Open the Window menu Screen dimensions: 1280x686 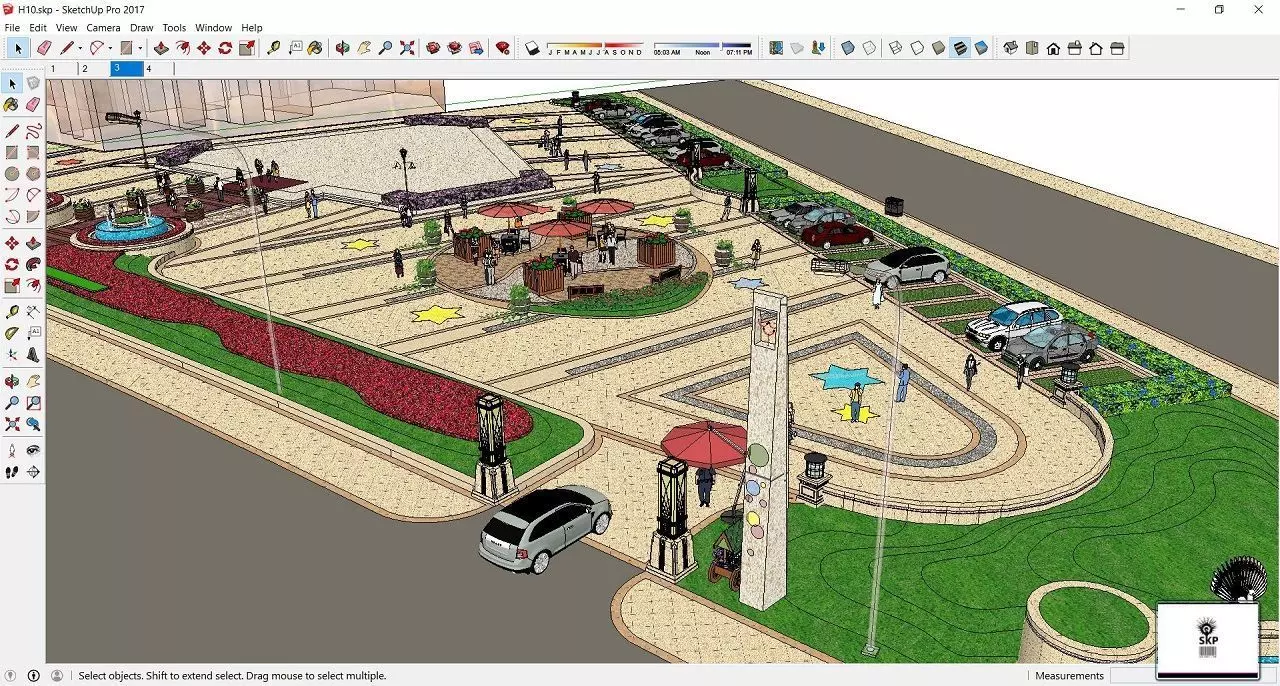point(213,28)
